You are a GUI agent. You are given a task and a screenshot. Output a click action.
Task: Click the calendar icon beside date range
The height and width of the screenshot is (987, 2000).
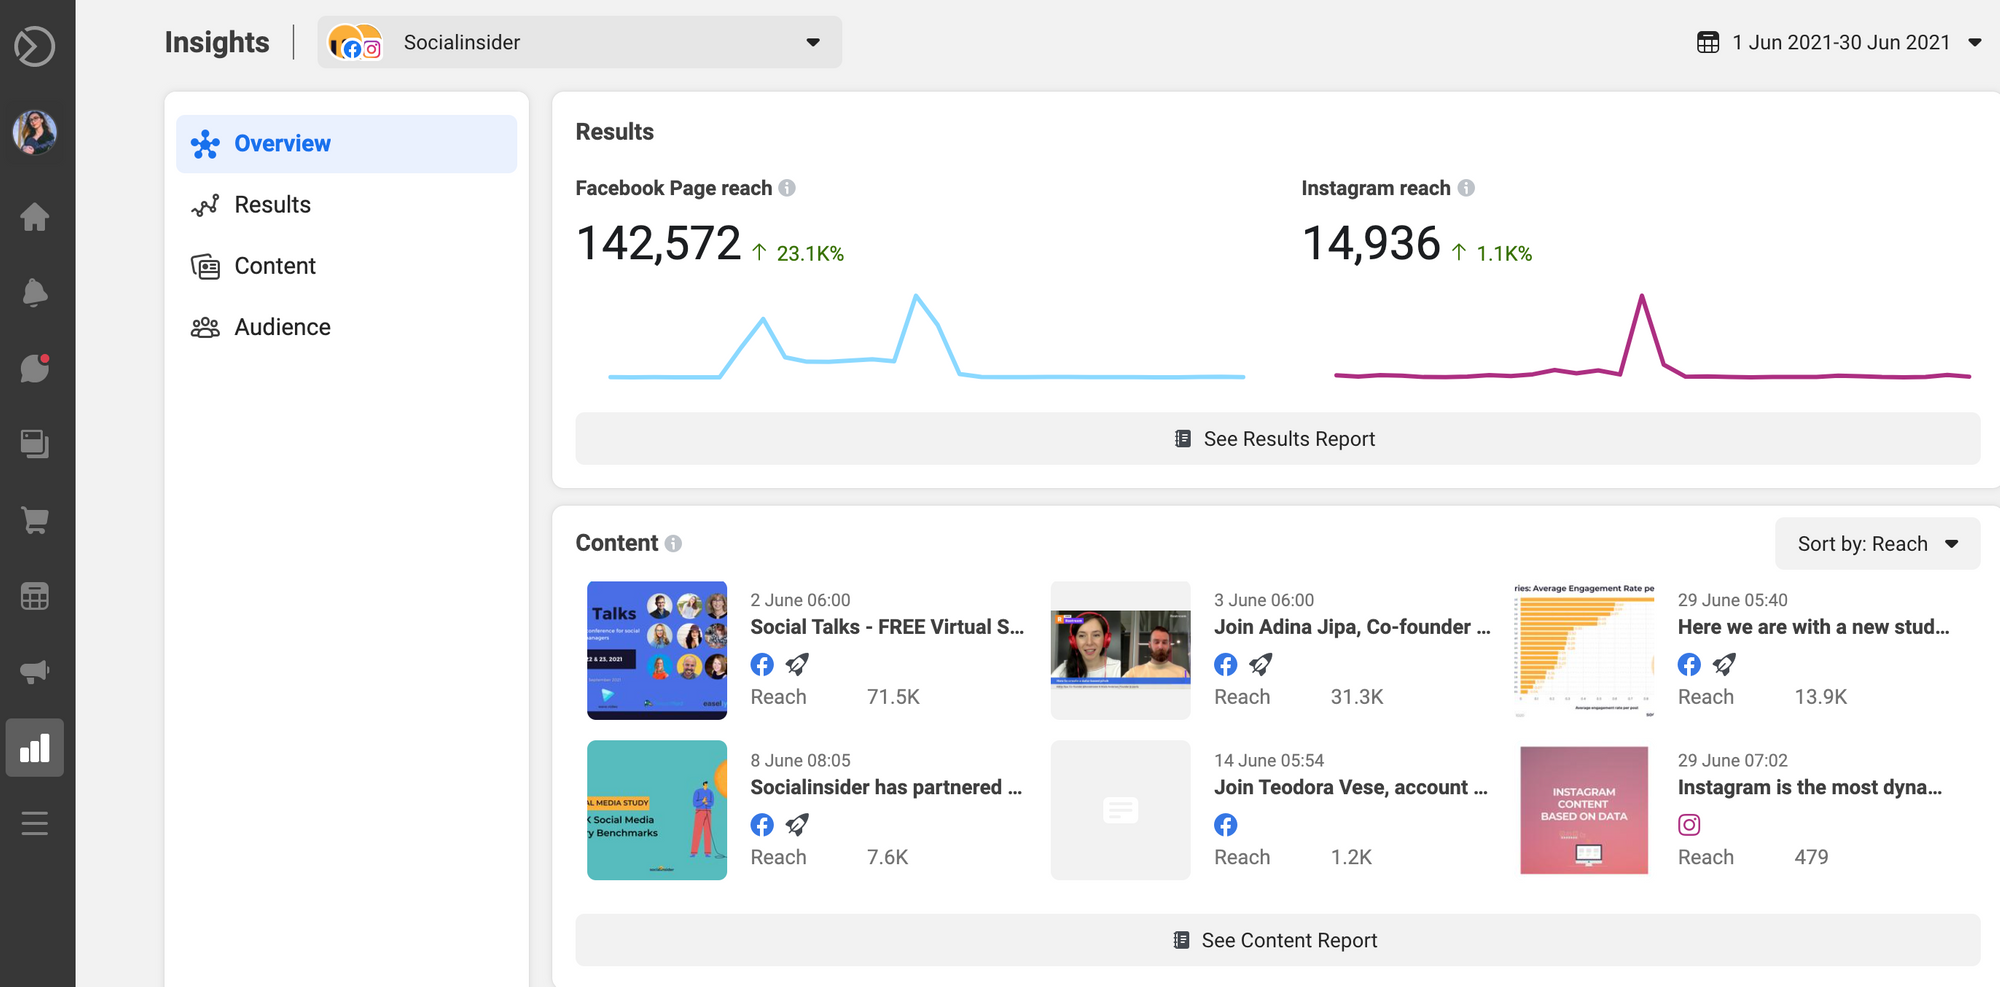coord(1708,42)
